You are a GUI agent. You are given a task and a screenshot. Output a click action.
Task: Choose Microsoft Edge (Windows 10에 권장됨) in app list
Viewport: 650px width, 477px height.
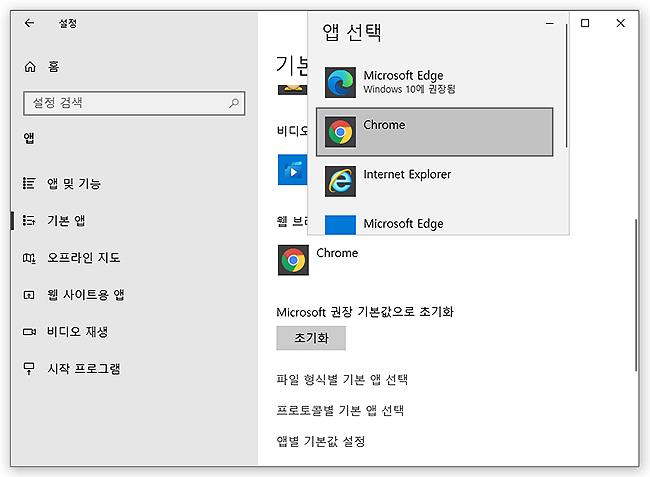point(434,82)
